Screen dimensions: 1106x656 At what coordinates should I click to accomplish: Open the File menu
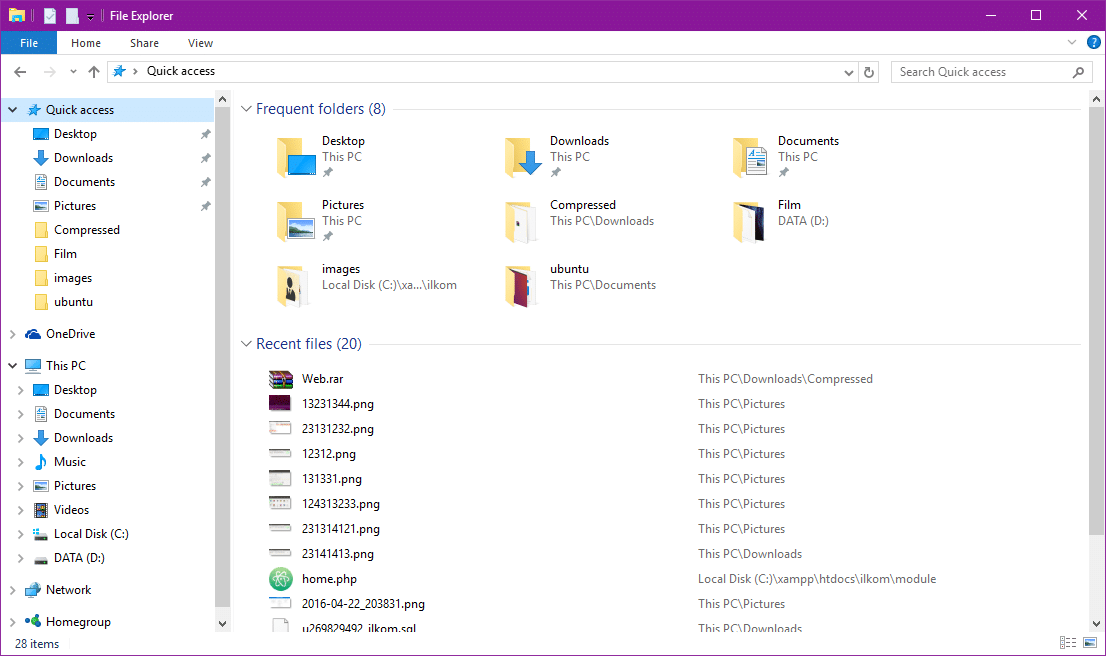(29, 43)
